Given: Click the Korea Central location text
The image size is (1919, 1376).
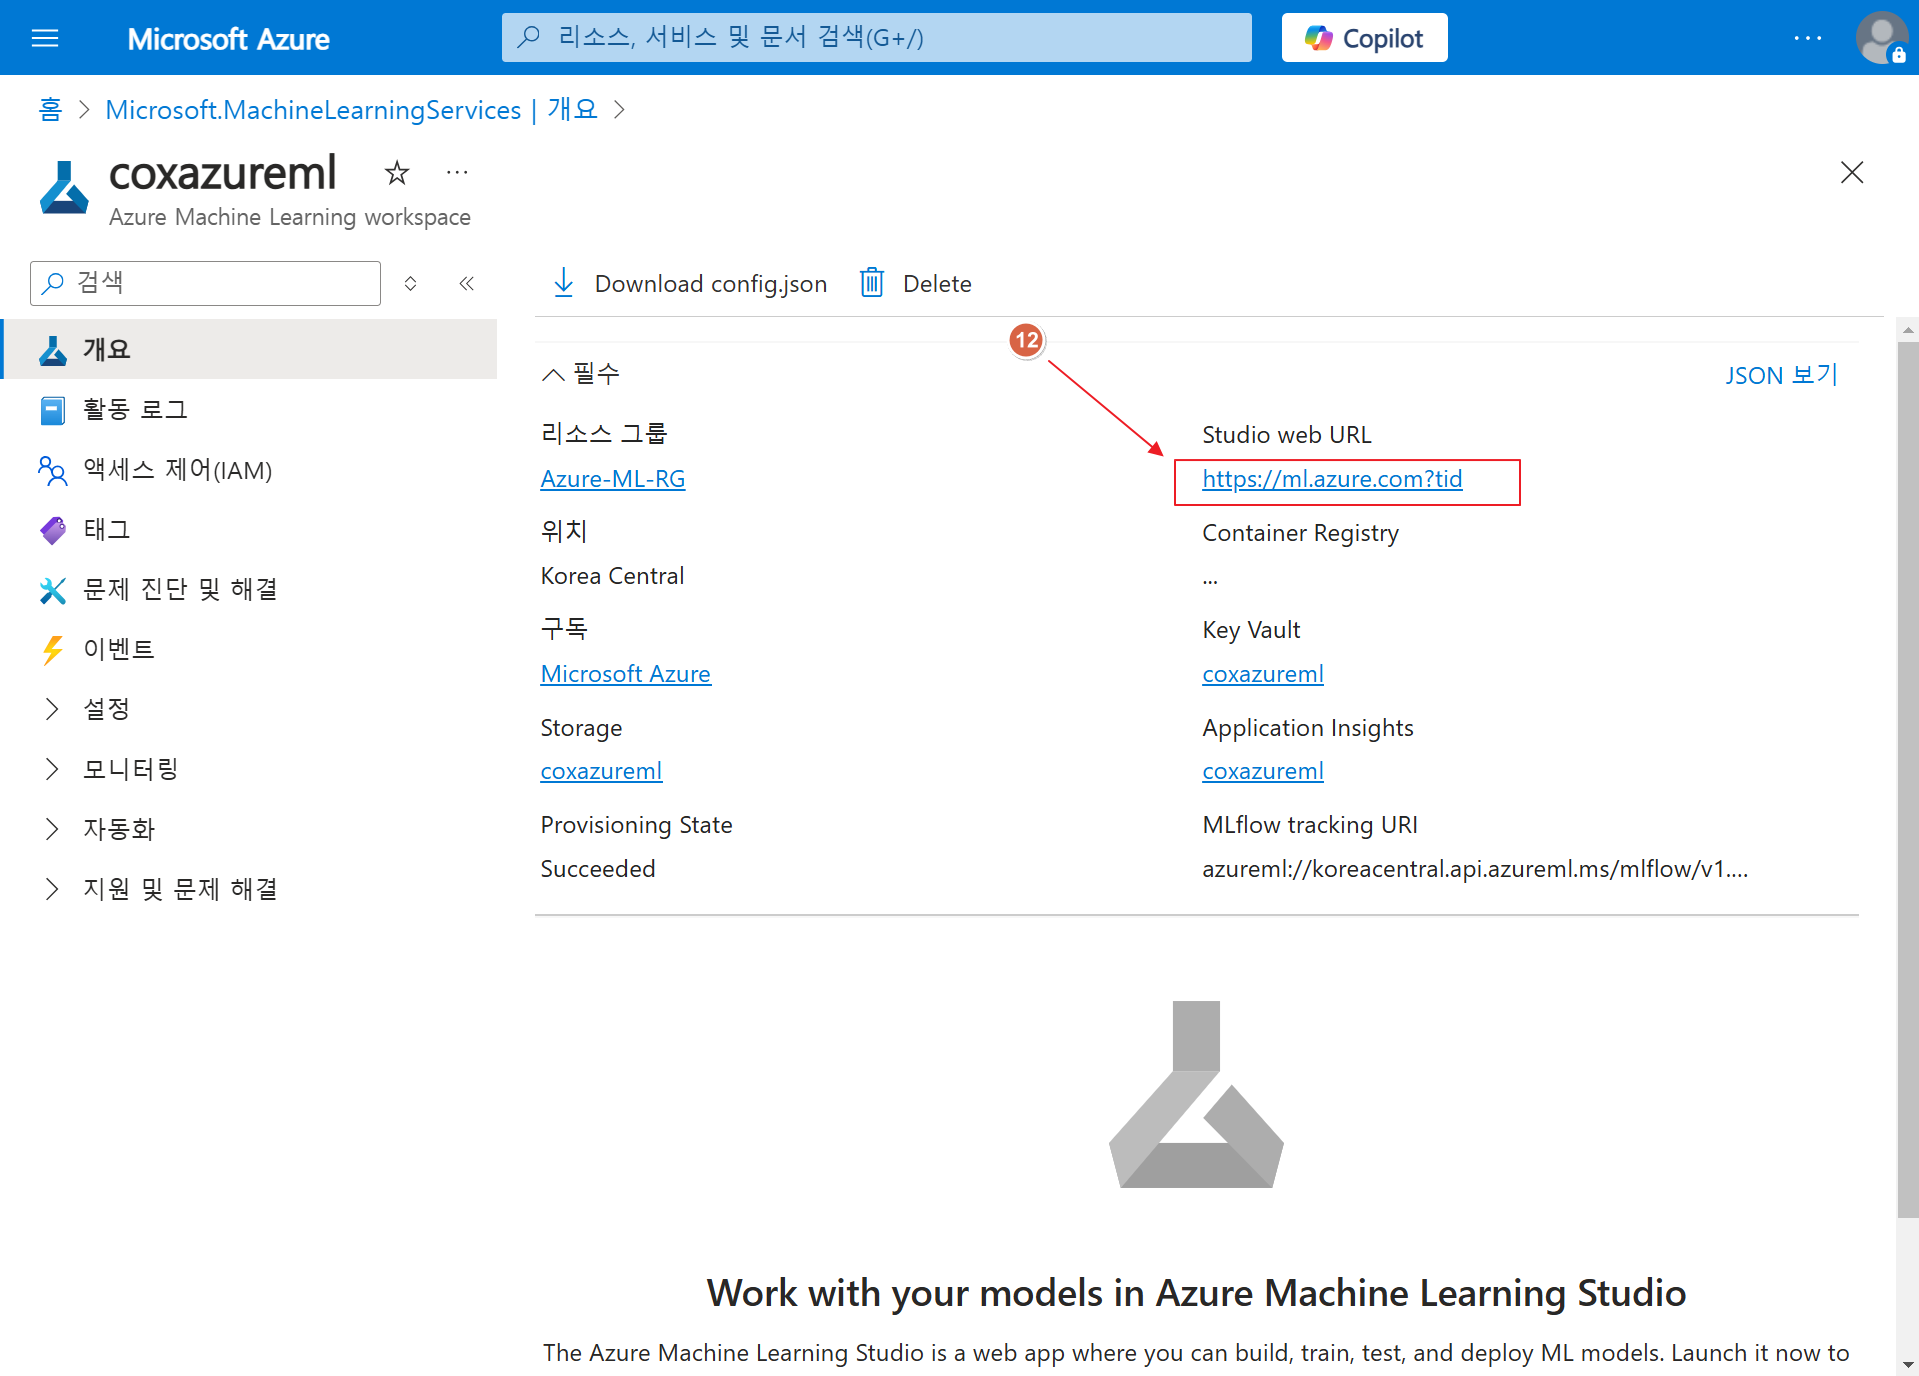Looking at the screenshot, I should pos(612,576).
